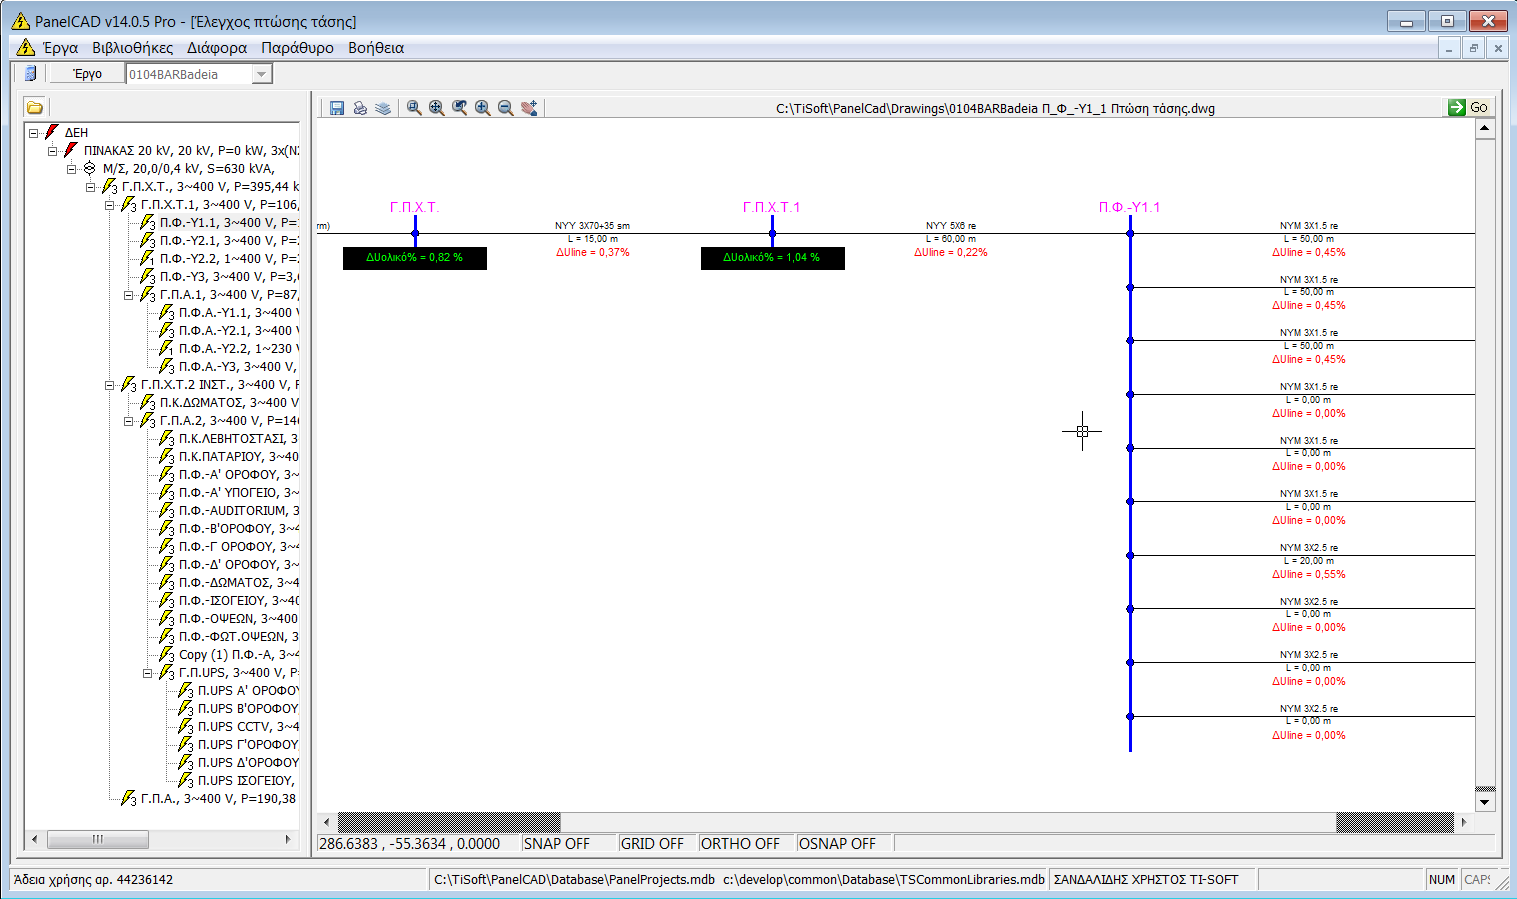The width and height of the screenshot is (1517, 899).
Task: Select the Zoom Previous tool
Action: coord(459,107)
